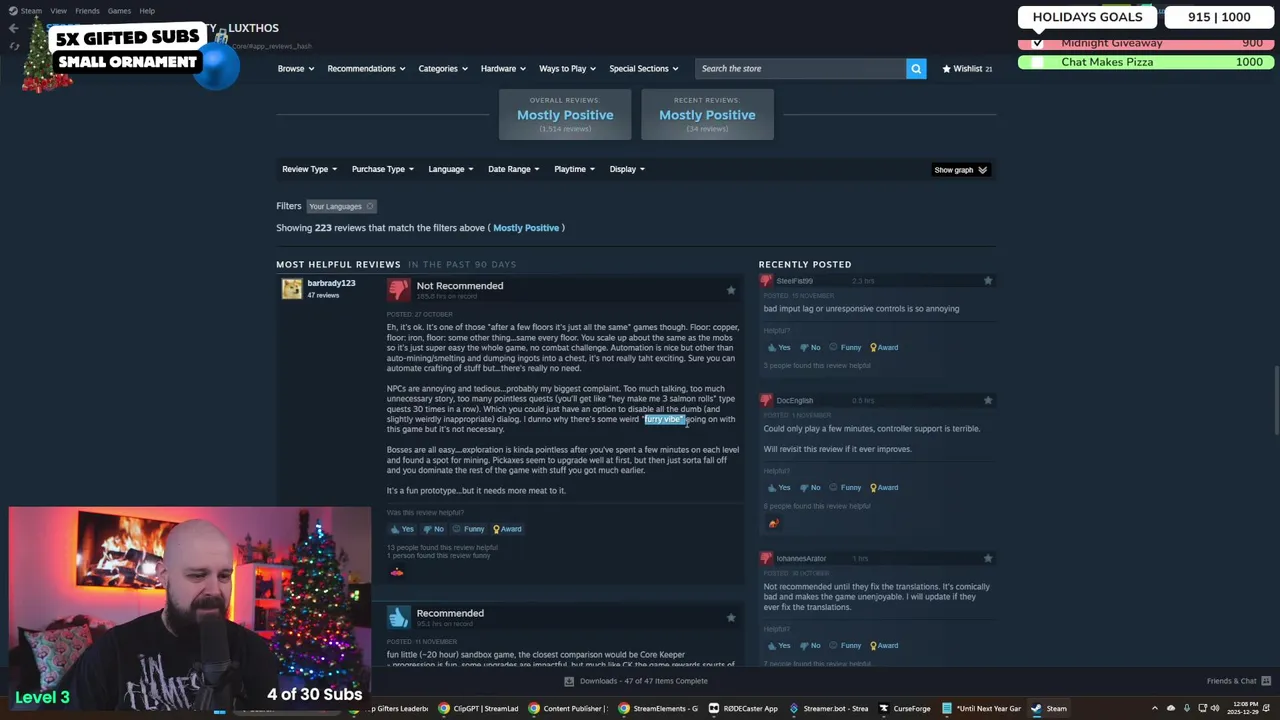The height and width of the screenshot is (720, 1280).
Task: Open the Language filter dropdown
Action: point(451,169)
